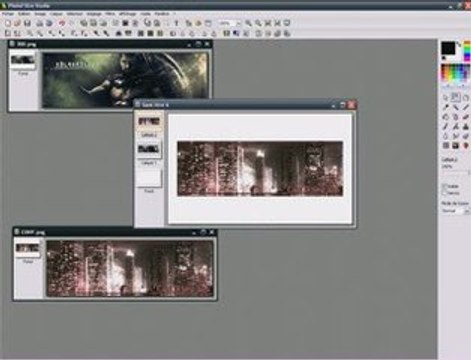Open the Fenêtre menu
471x360 pixels.
pyautogui.click(x=162, y=14)
